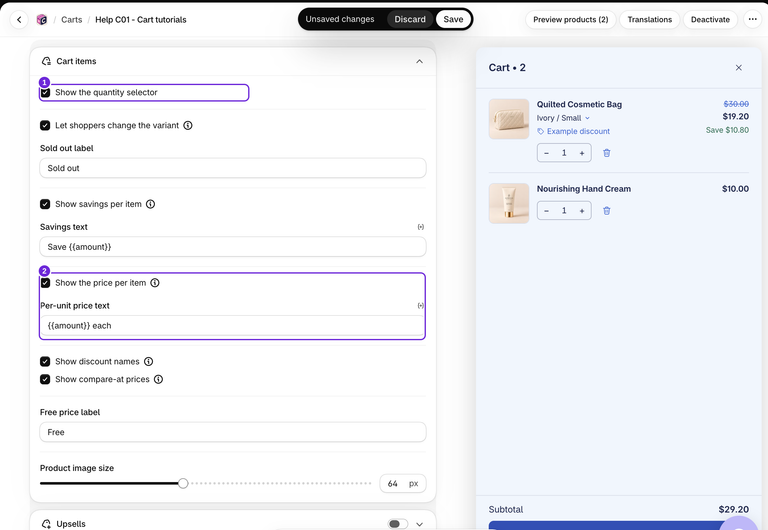Uncheck Show discount names
768x530 pixels.
(45, 361)
